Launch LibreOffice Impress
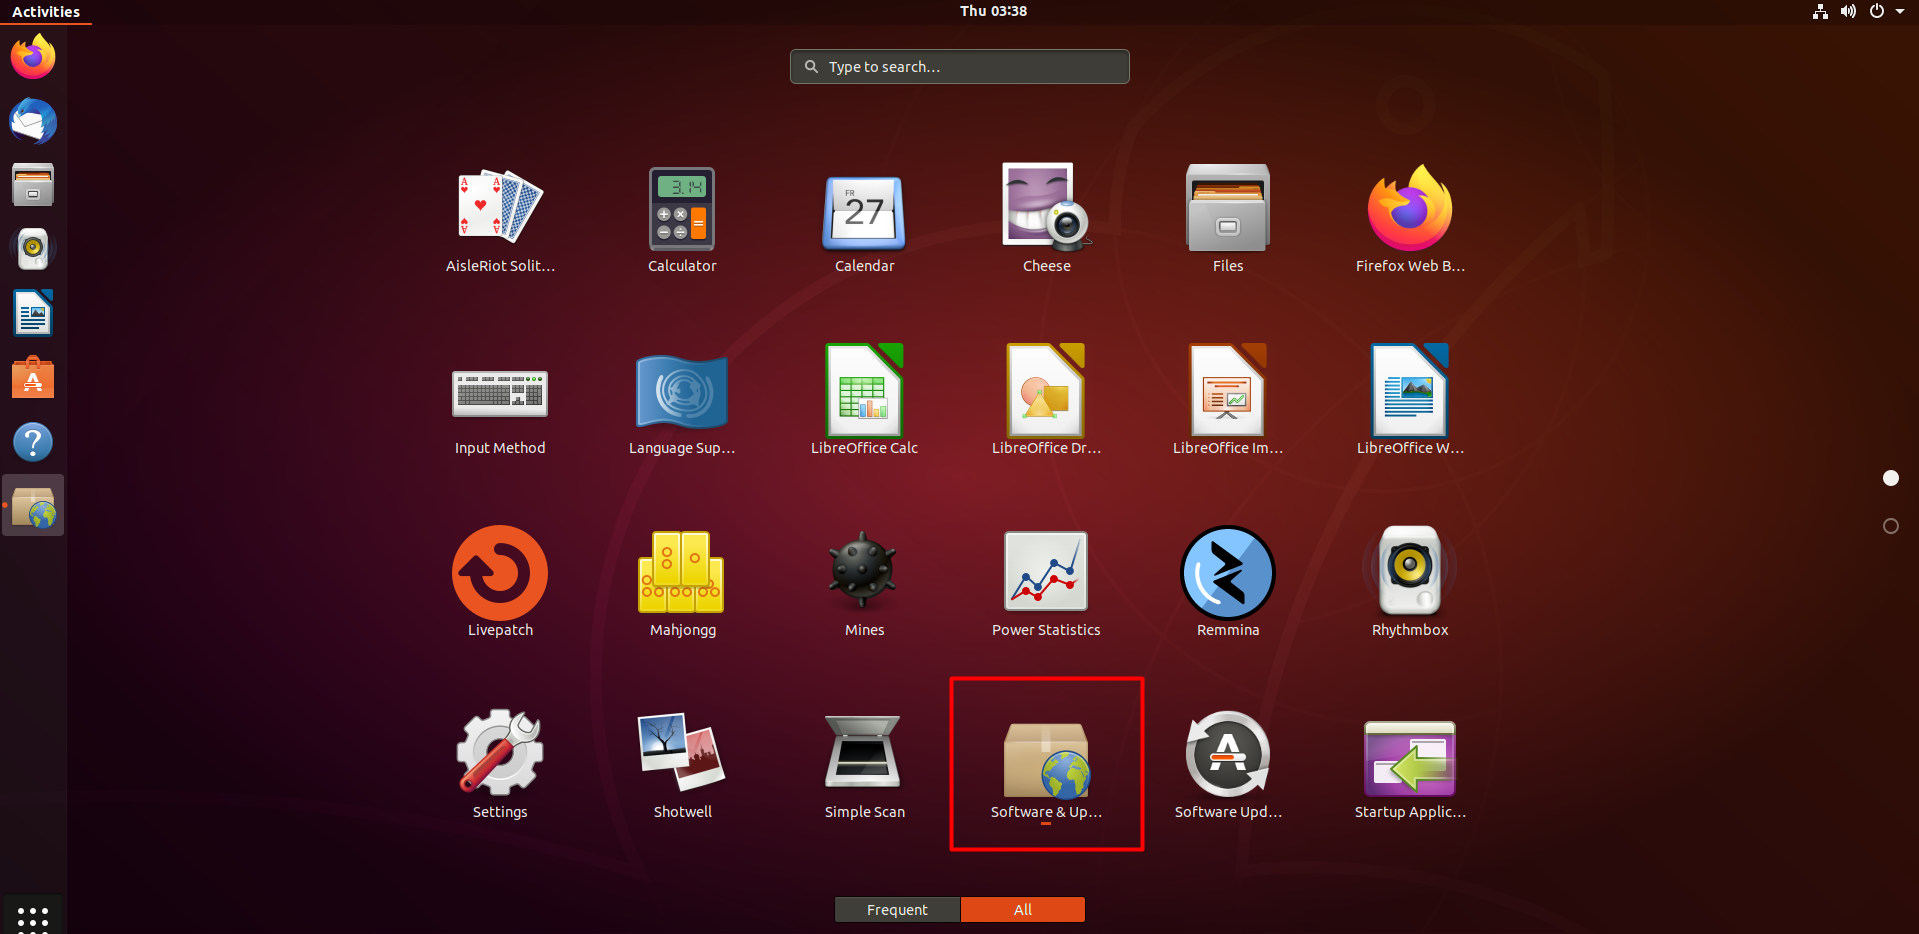Screen dimensions: 1919x934 click(x=1228, y=401)
